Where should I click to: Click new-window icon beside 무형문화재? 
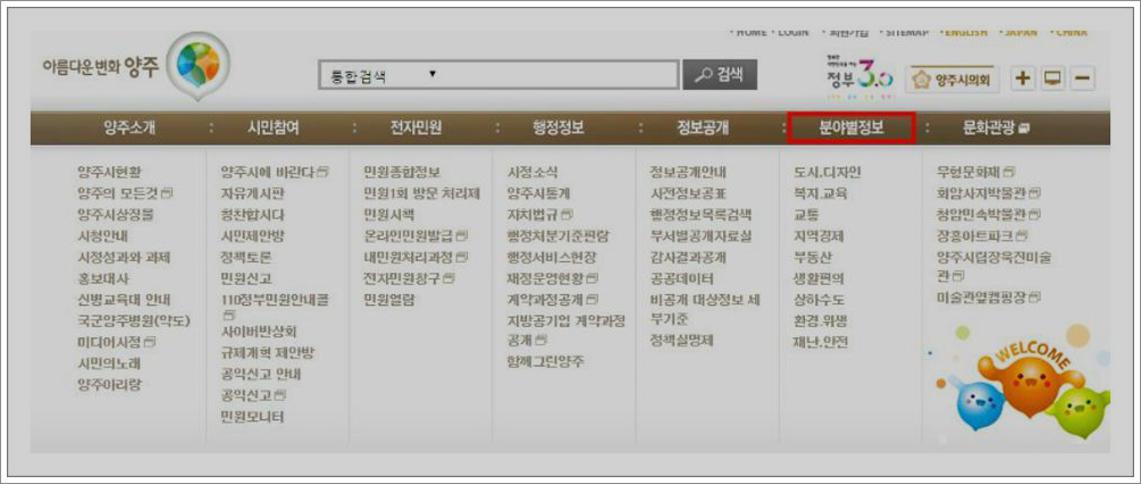pyautogui.click(x=1009, y=172)
